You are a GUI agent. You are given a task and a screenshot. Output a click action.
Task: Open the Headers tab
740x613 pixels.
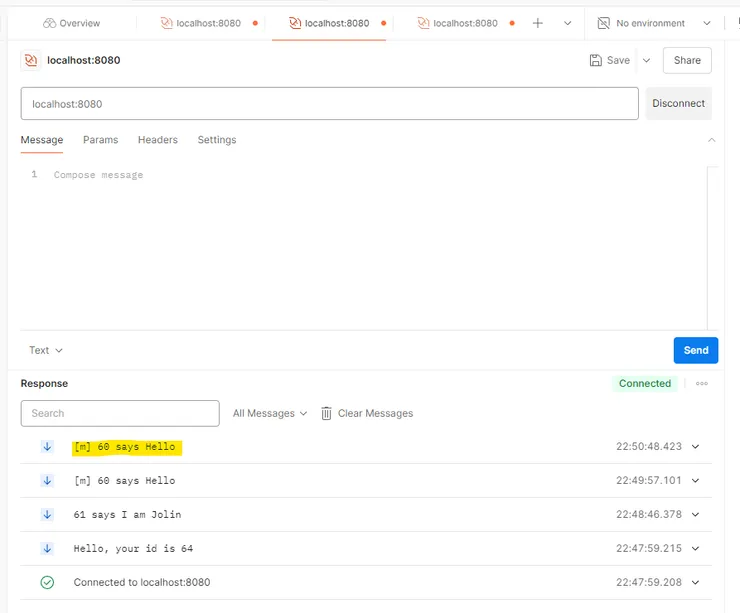tap(158, 140)
